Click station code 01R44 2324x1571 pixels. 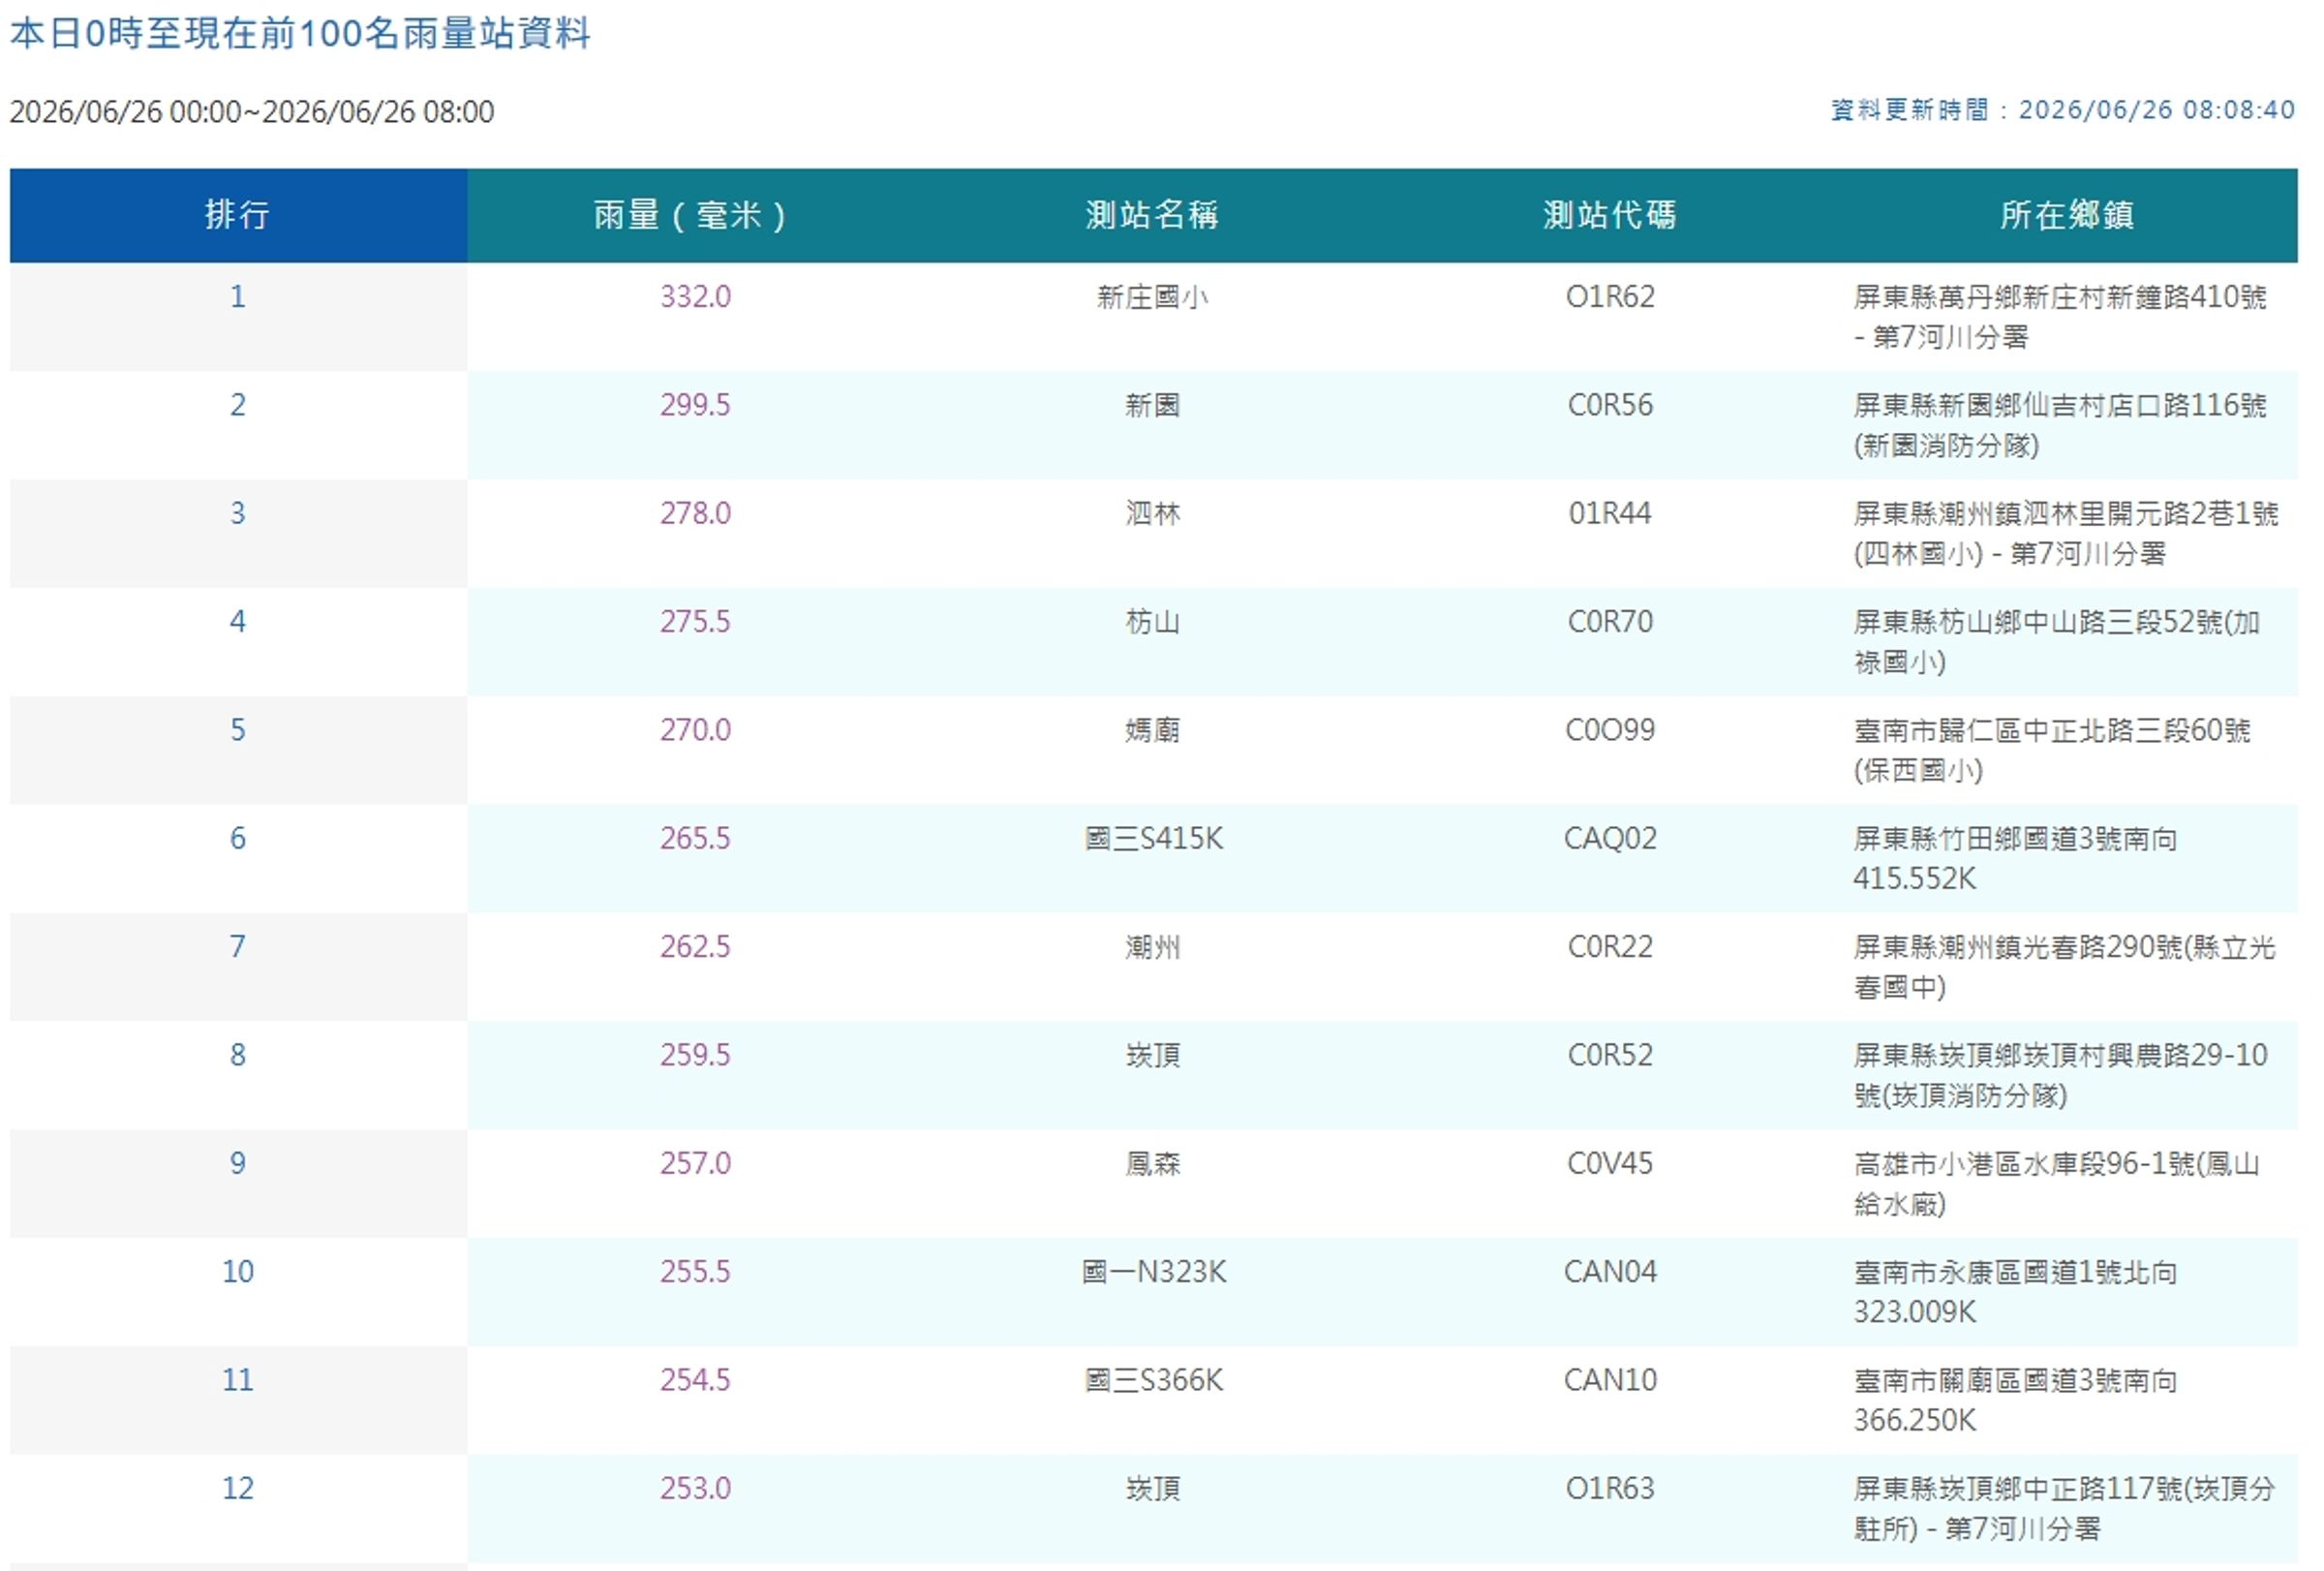pos(1610,513)
